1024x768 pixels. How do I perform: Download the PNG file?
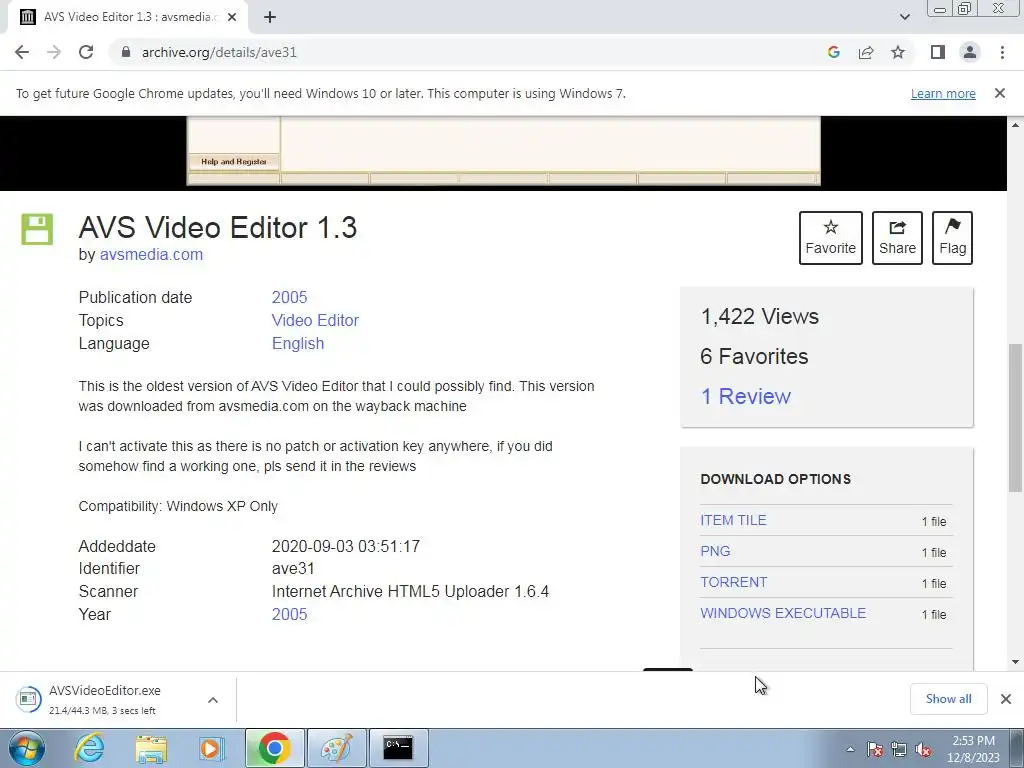[715, 551]
